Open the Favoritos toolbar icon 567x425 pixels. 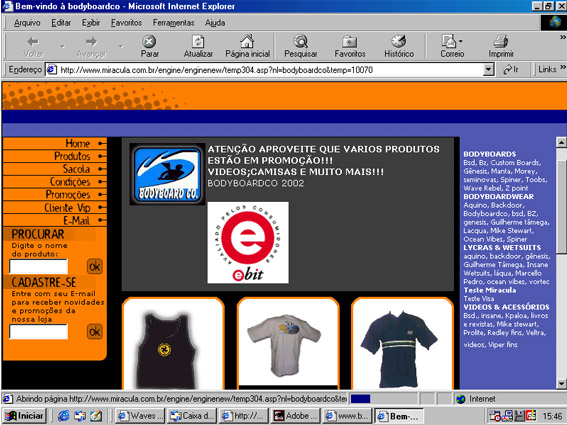point(349,42)
